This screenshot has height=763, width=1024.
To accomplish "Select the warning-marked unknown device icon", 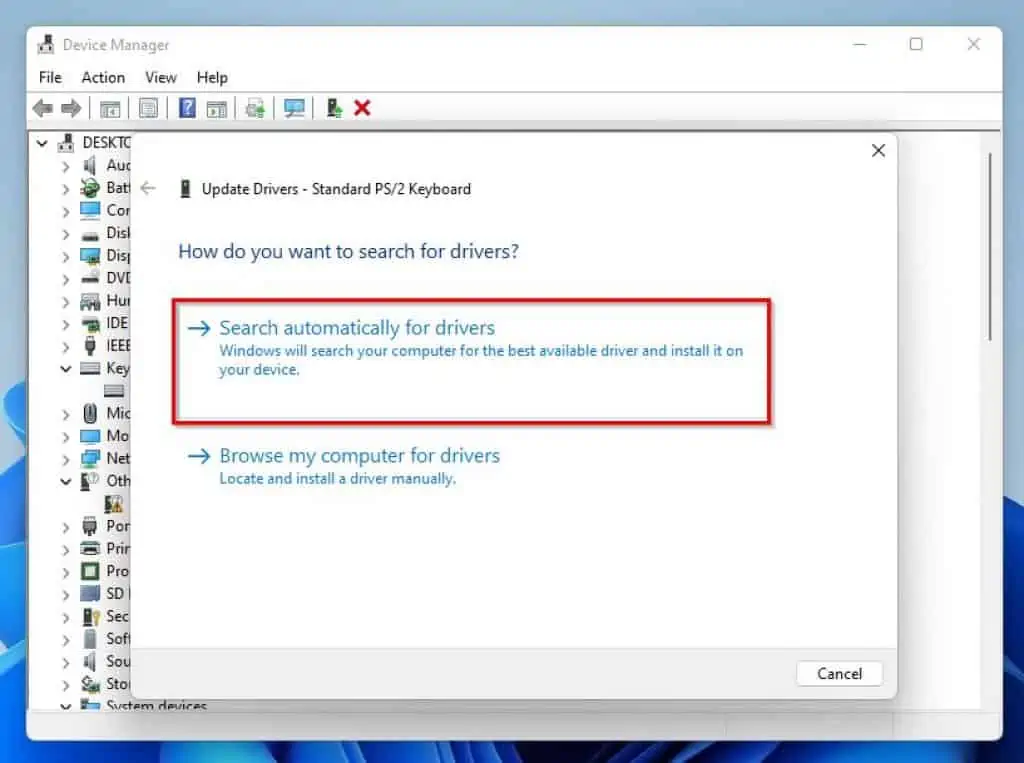I will click(x=114, y=504).
